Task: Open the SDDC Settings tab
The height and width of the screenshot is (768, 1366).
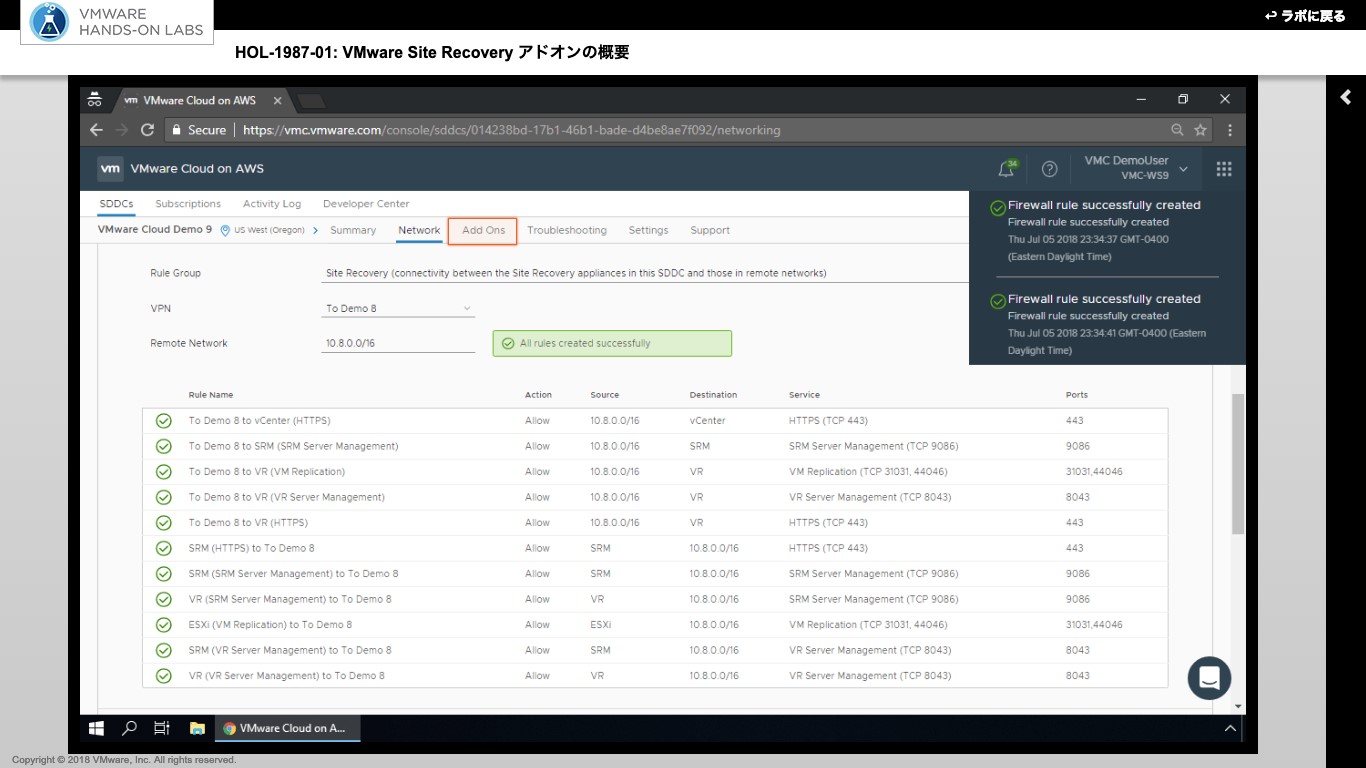Action: click(x=648, y=230)
